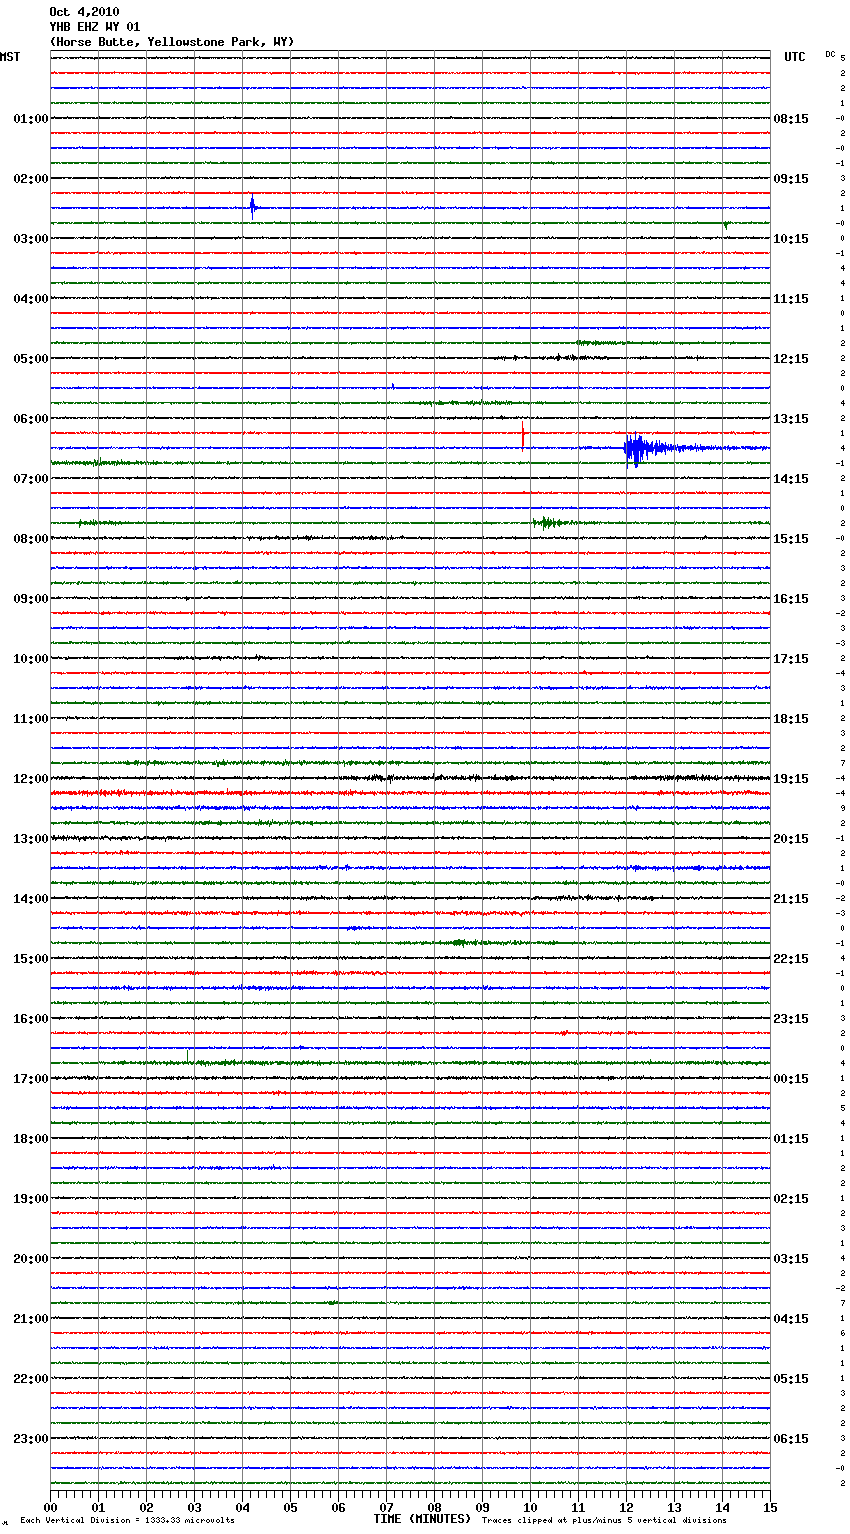Click the 'MST' axis header
The width and height of the screenshot is (850, 1534).
10,57
